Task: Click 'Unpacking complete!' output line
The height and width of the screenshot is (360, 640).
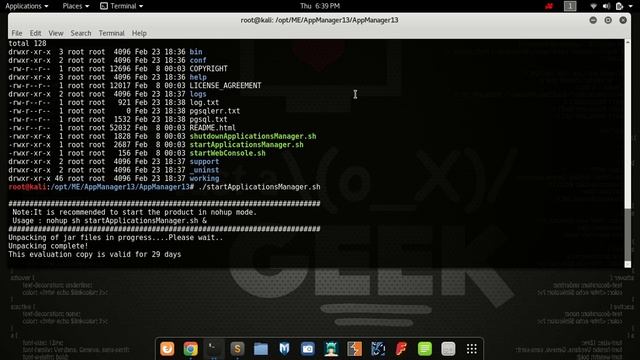Action: coord(48,246)
